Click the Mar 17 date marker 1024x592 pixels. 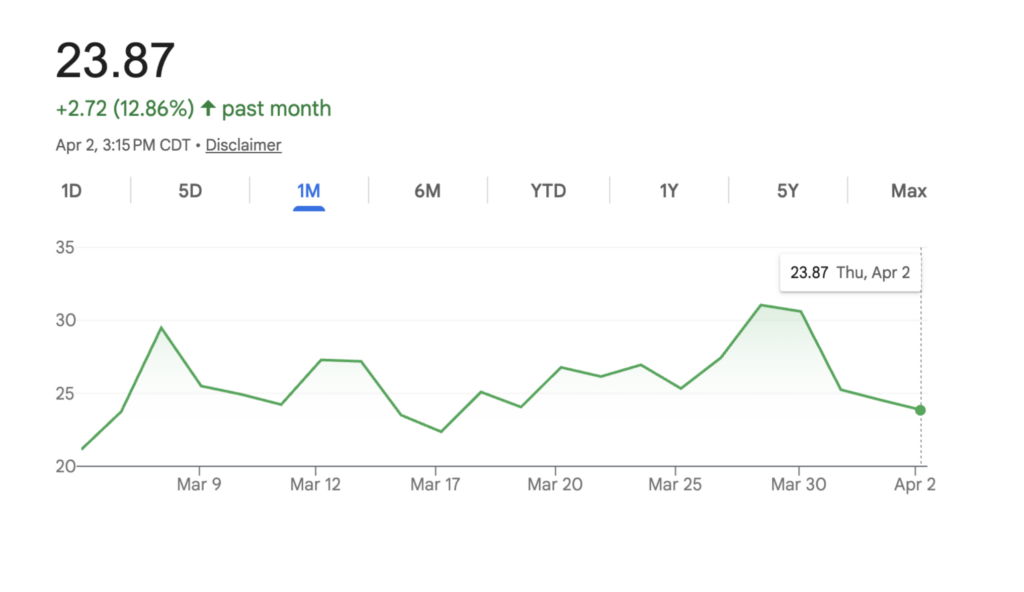point(434,485)
